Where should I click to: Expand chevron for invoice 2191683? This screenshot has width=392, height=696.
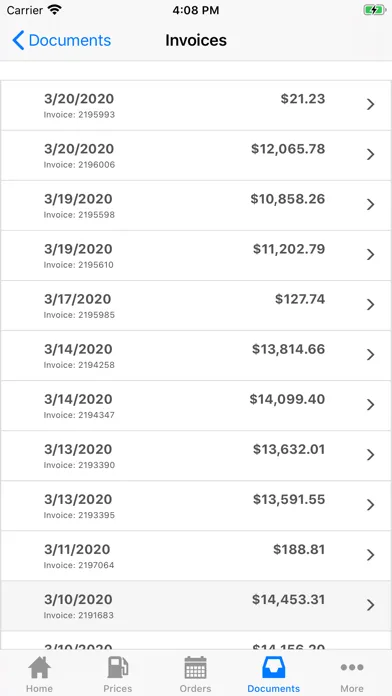pos(371,605)
